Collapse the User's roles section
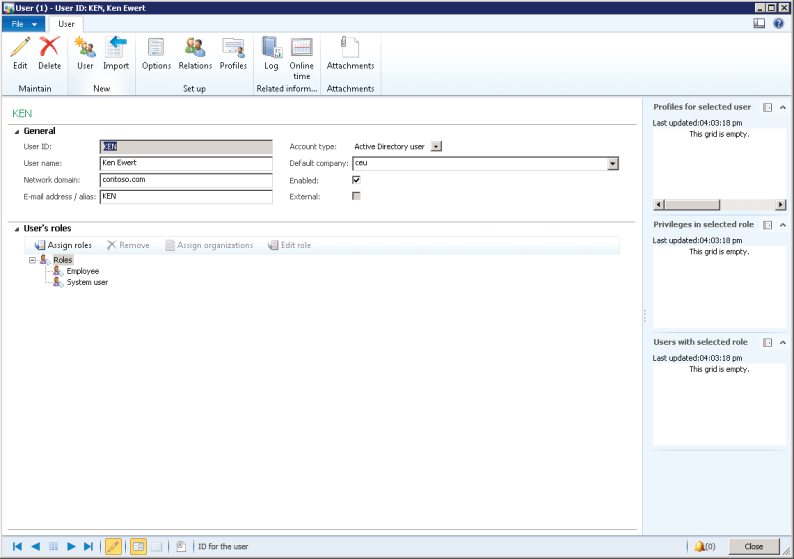This screenshot has width=794, height=559. [17, 229]
